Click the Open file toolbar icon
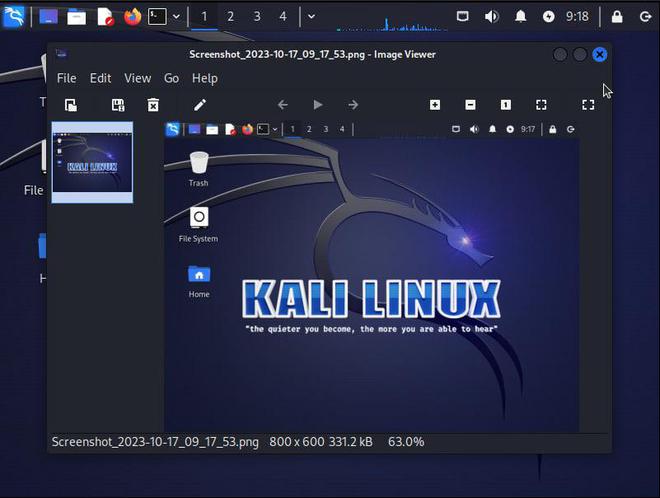The height and width of the screenshot is (498, 660). click(x=71, y=105)
